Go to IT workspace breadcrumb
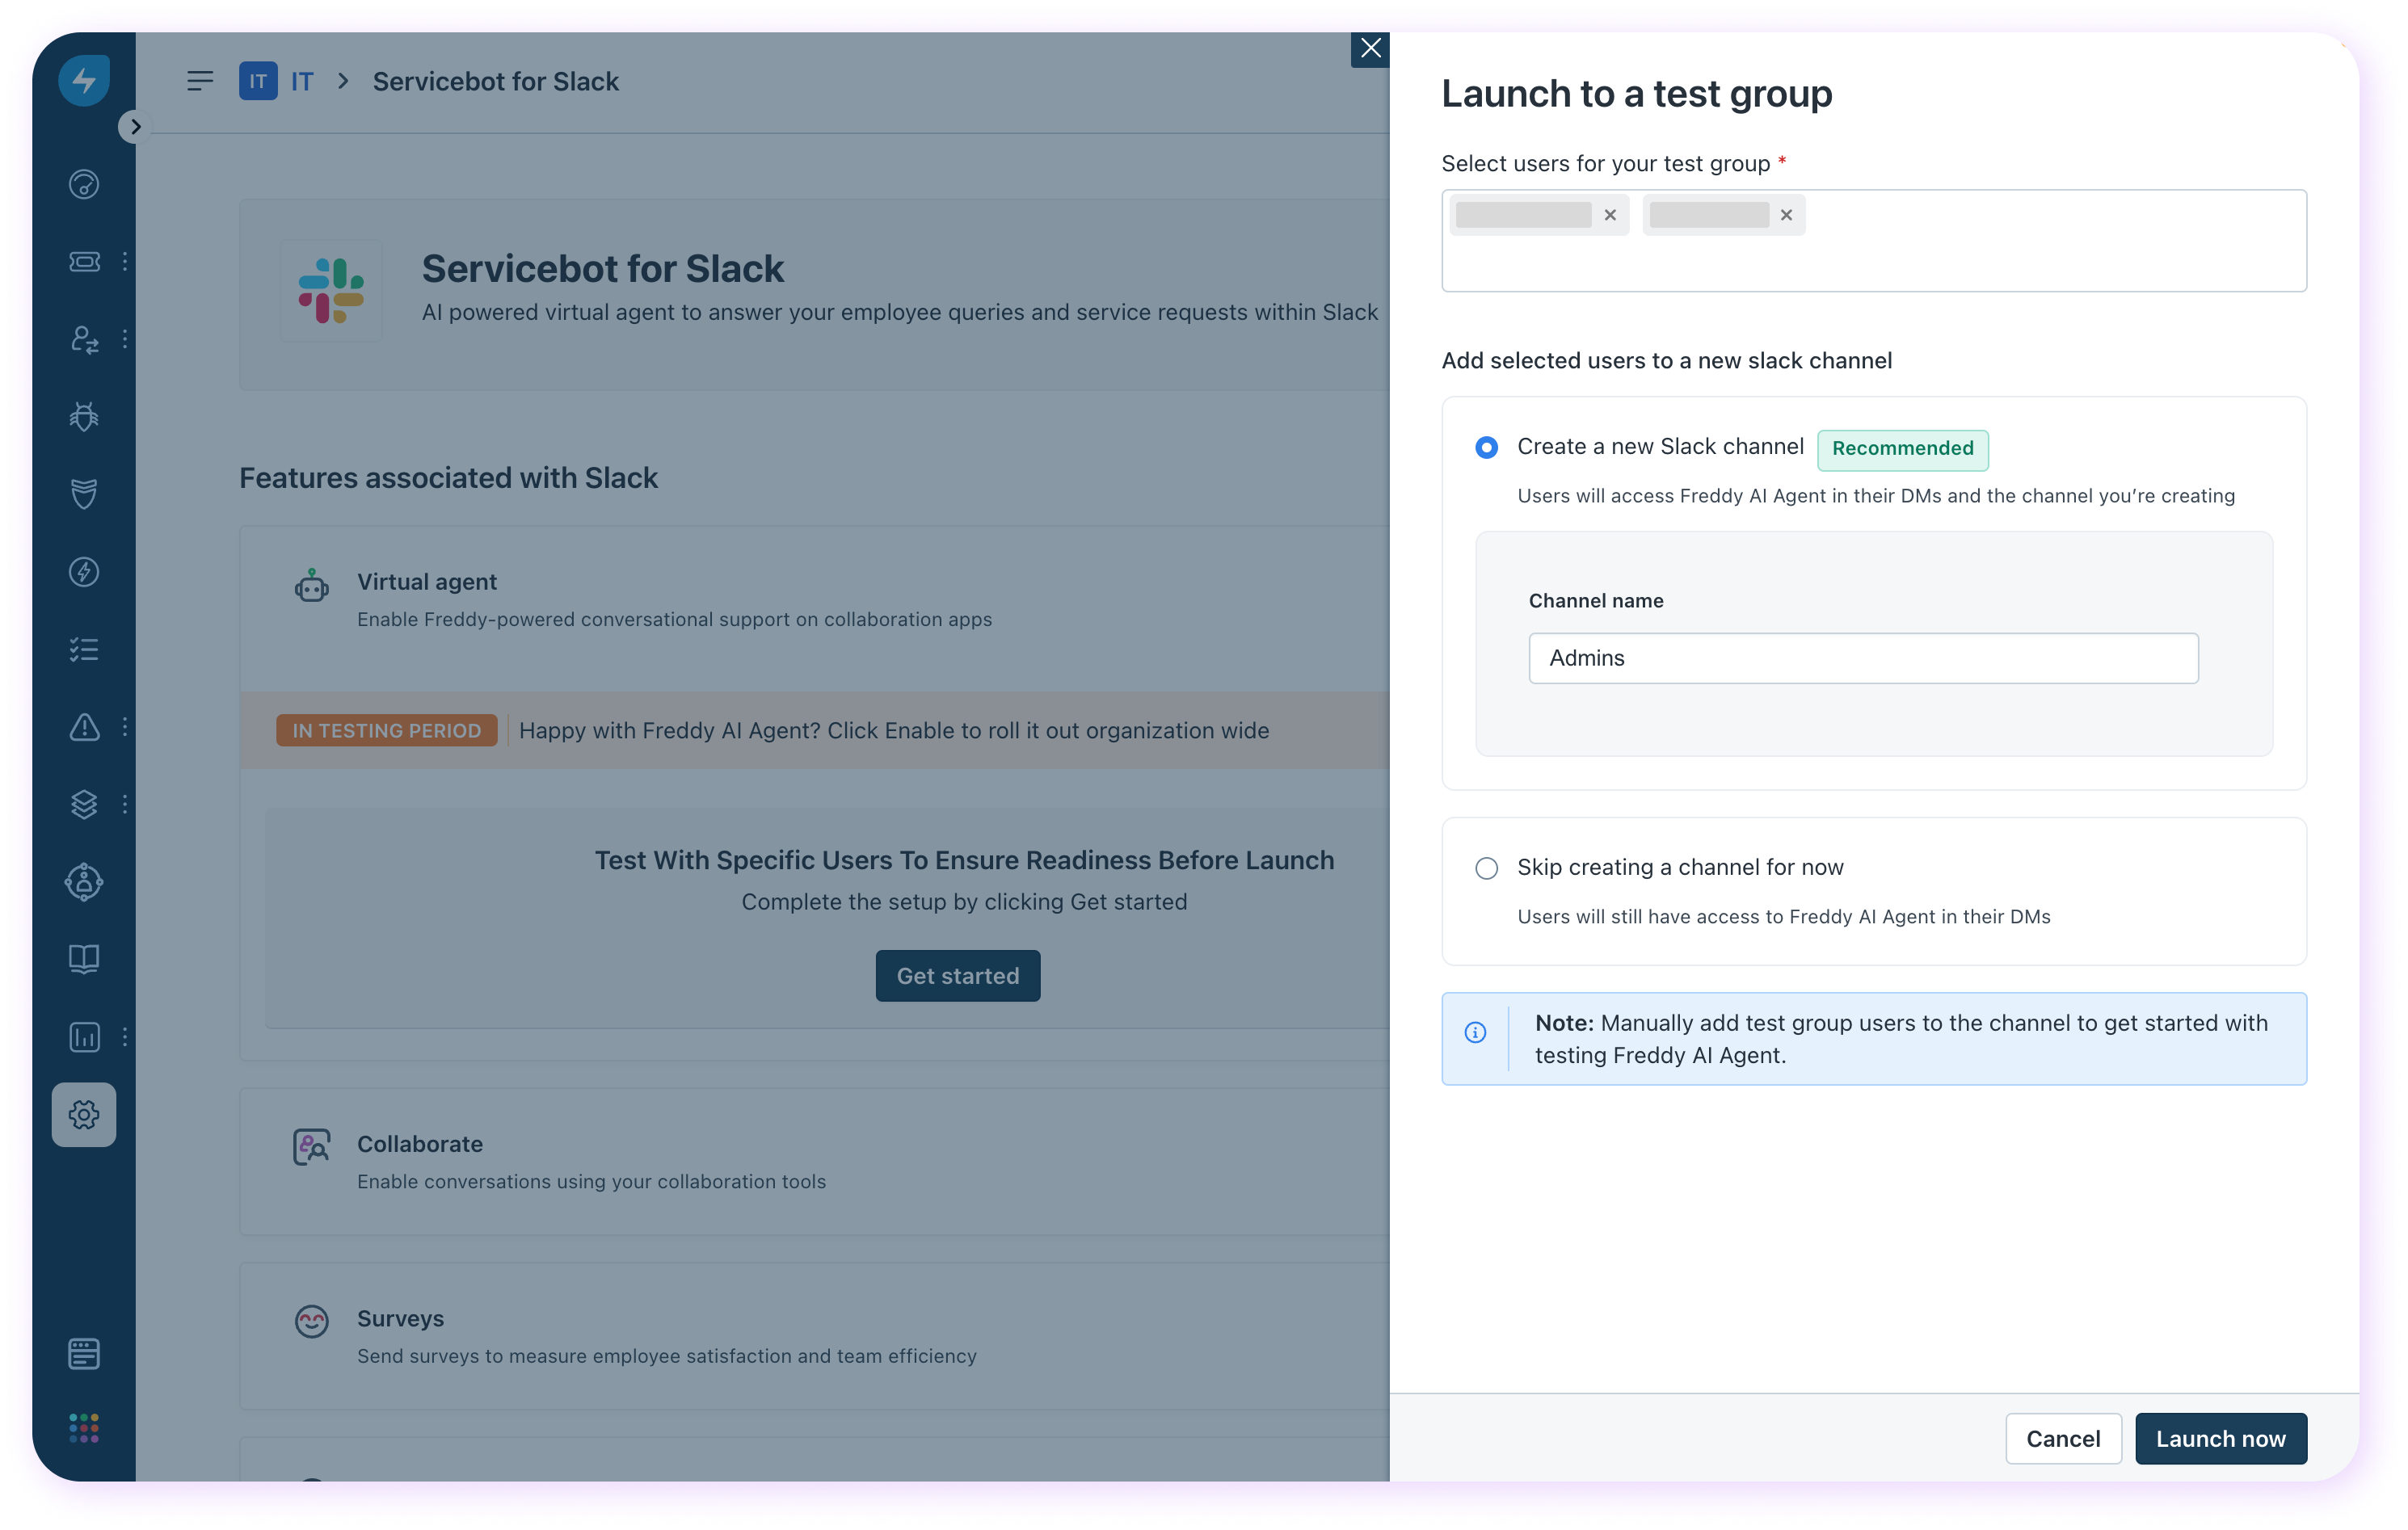 [301, 81]
